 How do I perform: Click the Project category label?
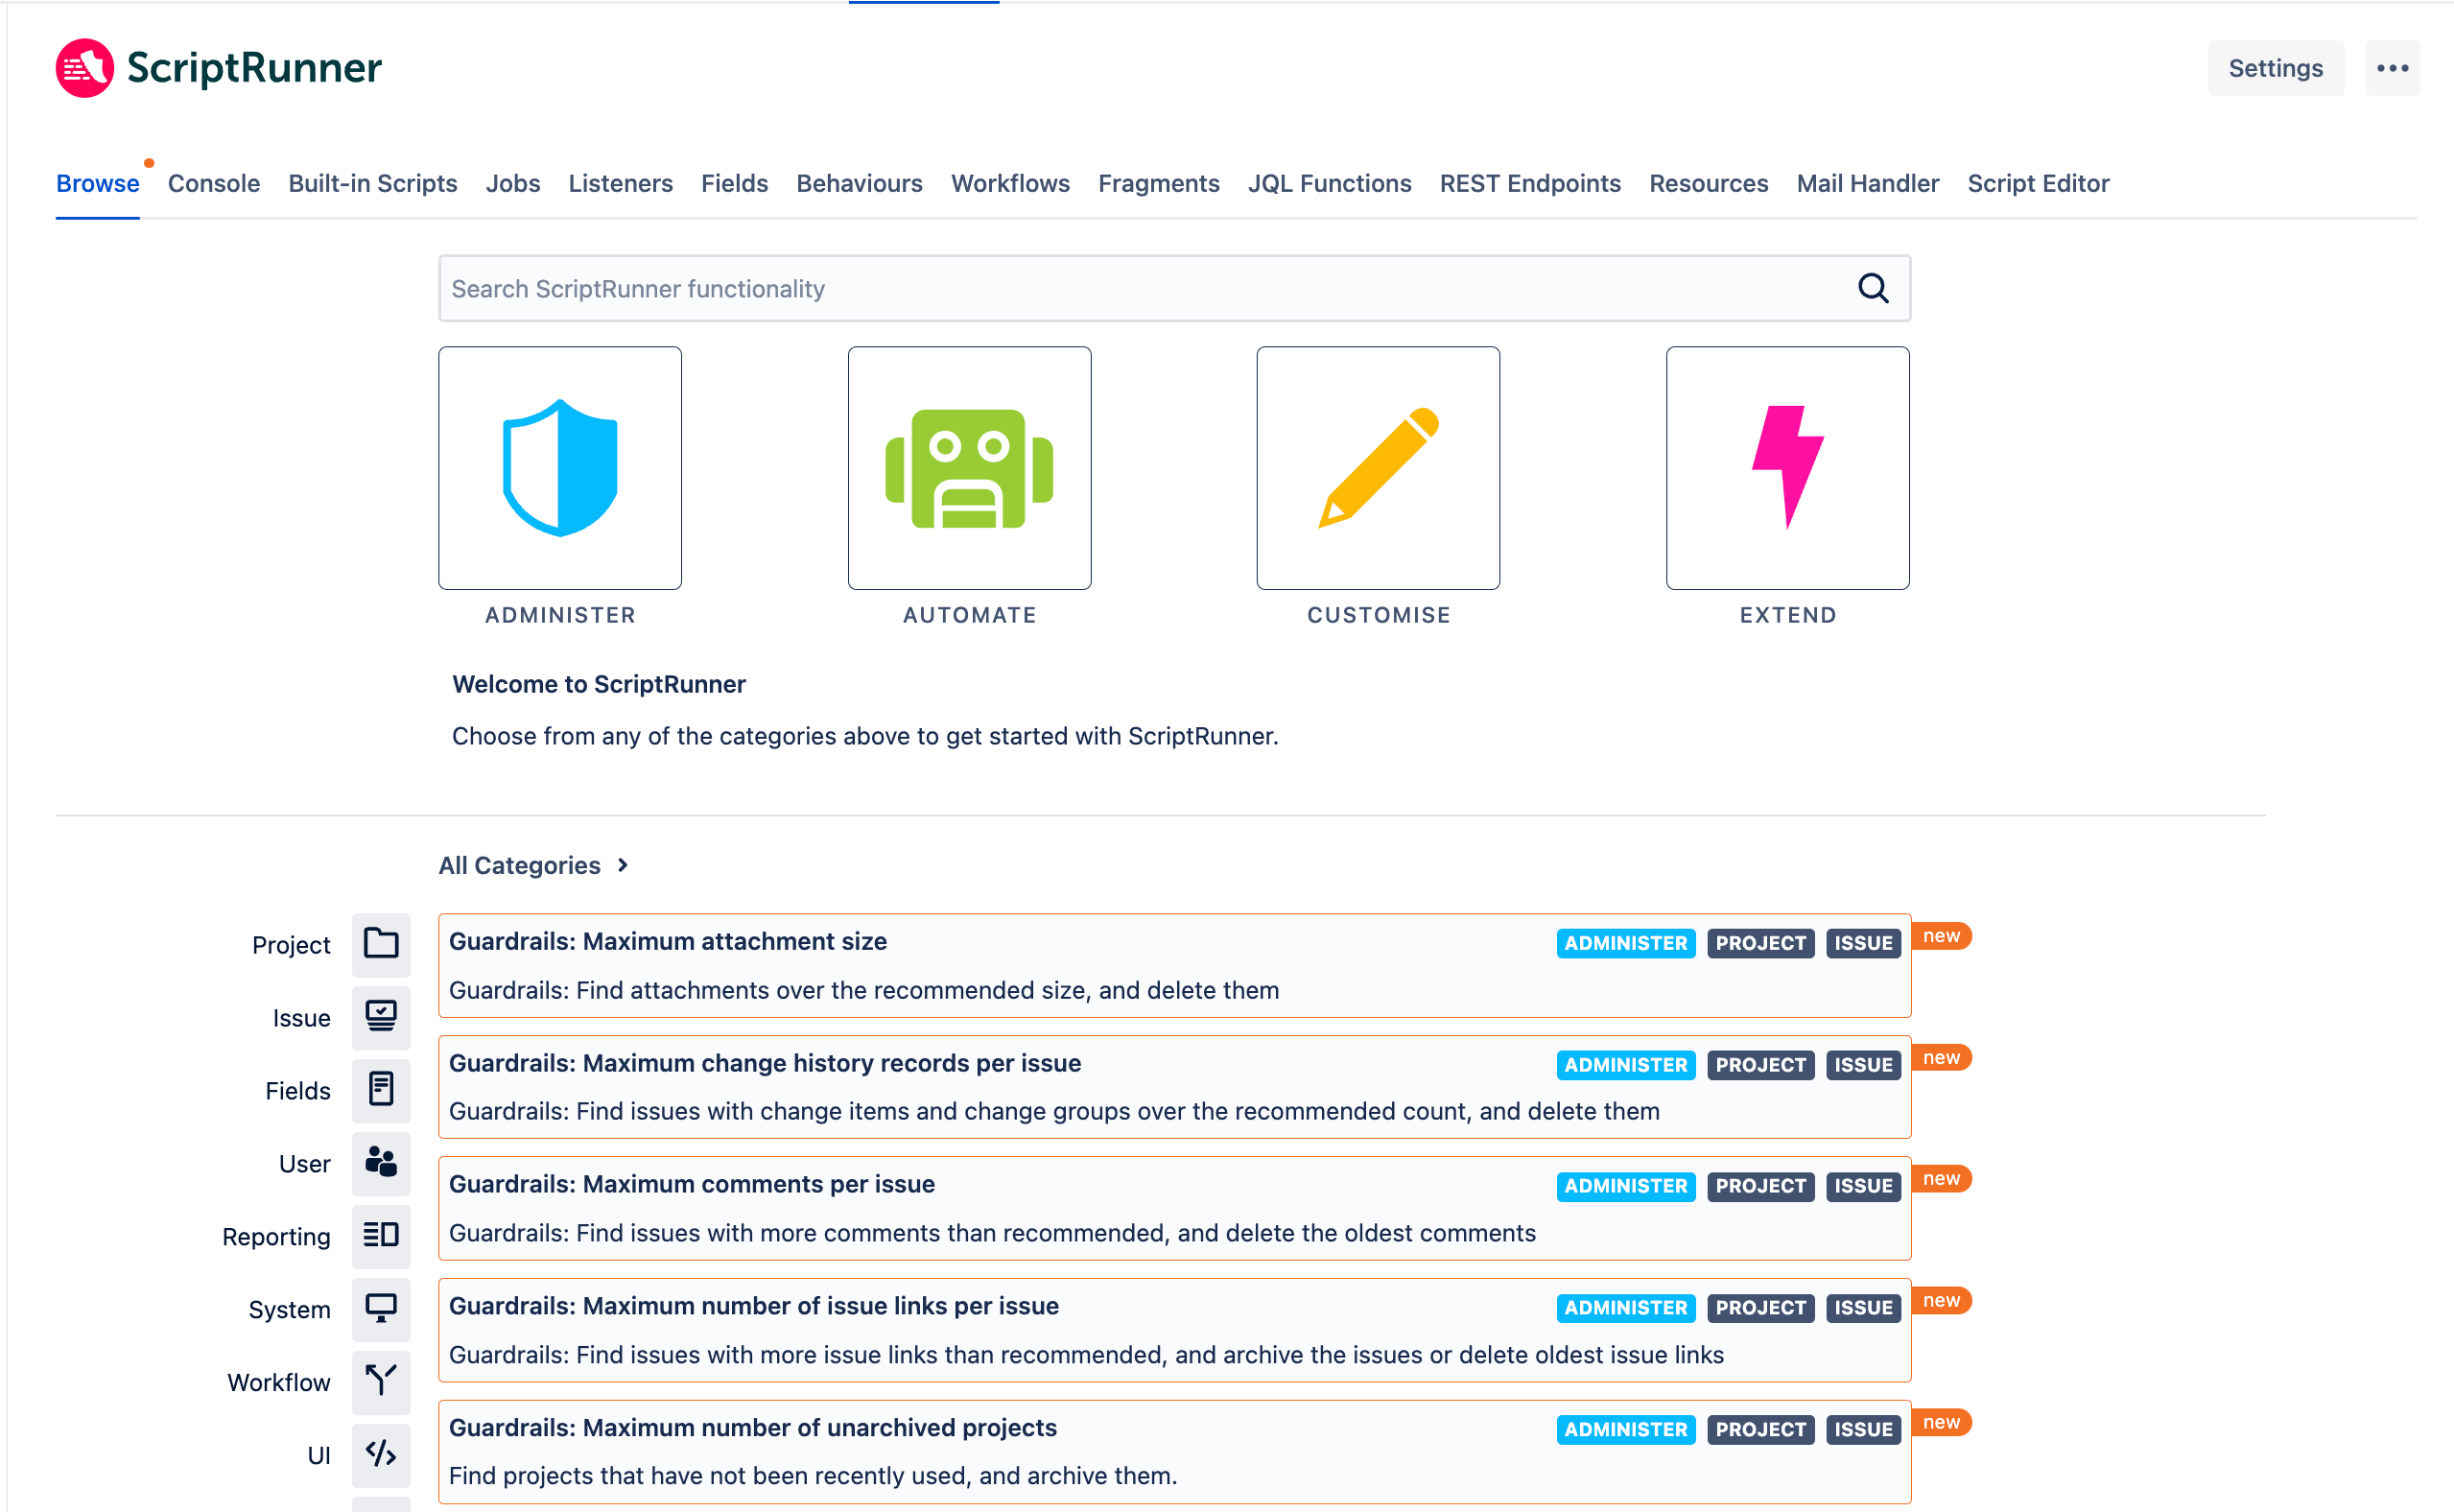[x=291, y=945]
